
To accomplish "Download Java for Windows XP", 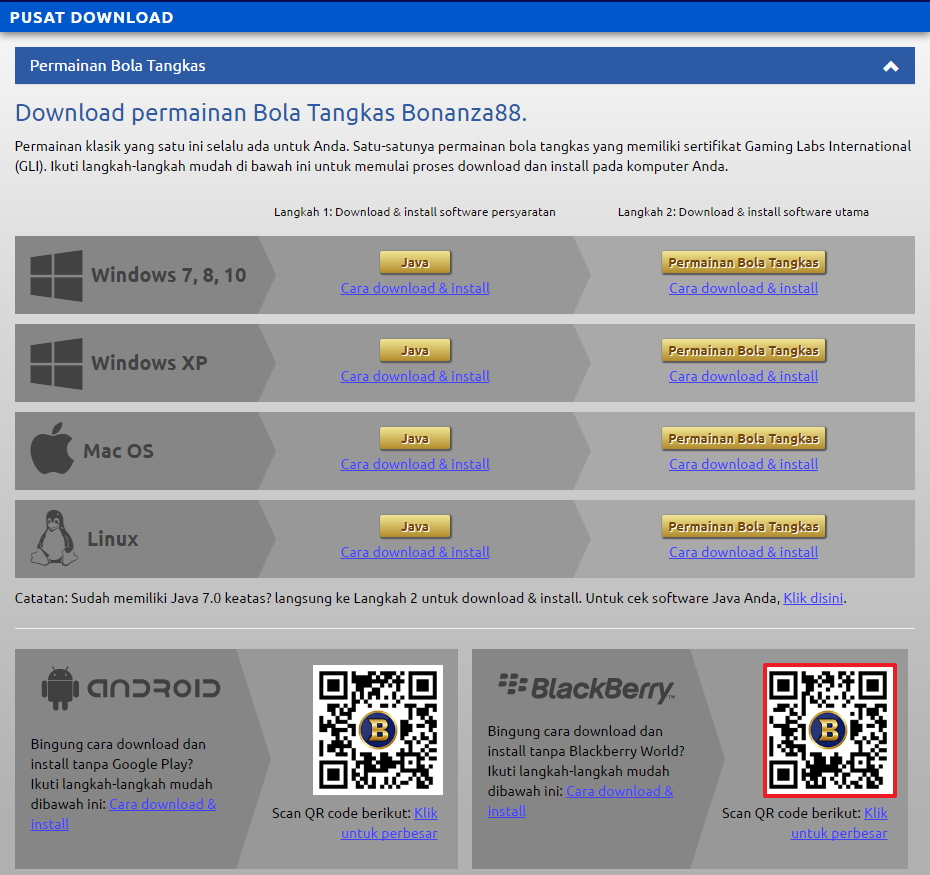I will [x=415, y=351].
